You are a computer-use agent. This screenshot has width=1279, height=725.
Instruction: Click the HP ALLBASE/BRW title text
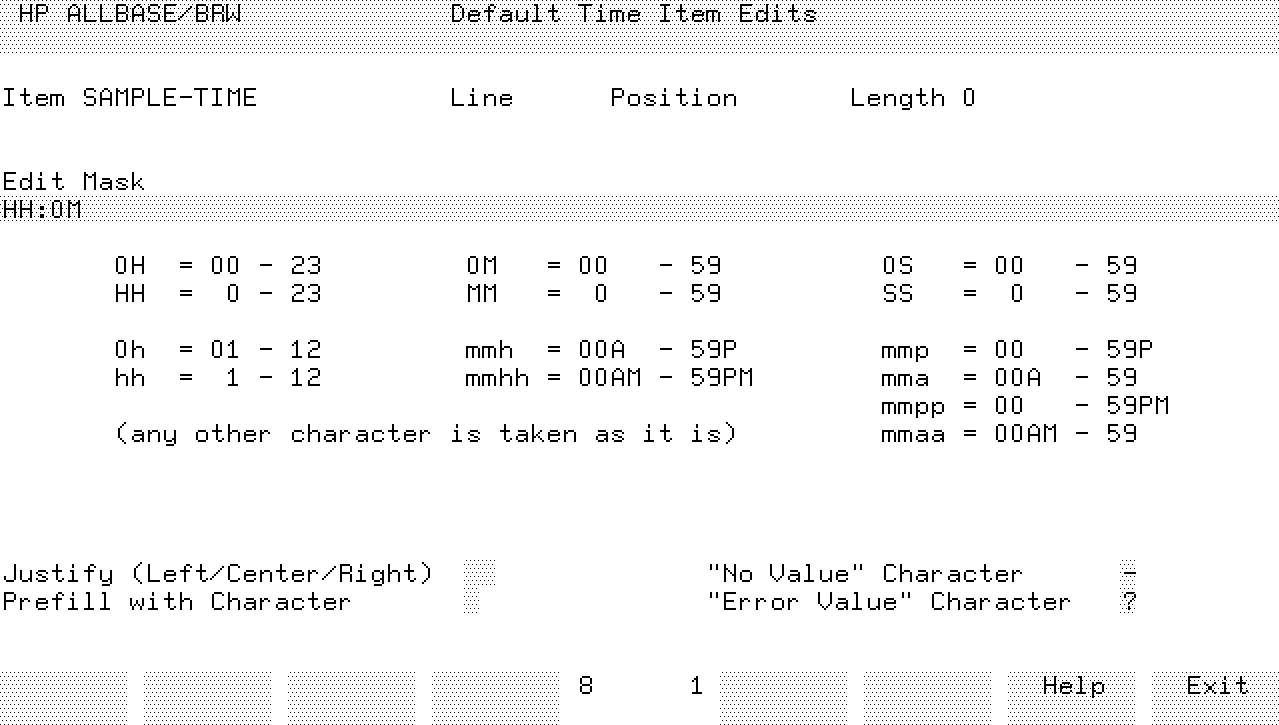pos(129,14)
